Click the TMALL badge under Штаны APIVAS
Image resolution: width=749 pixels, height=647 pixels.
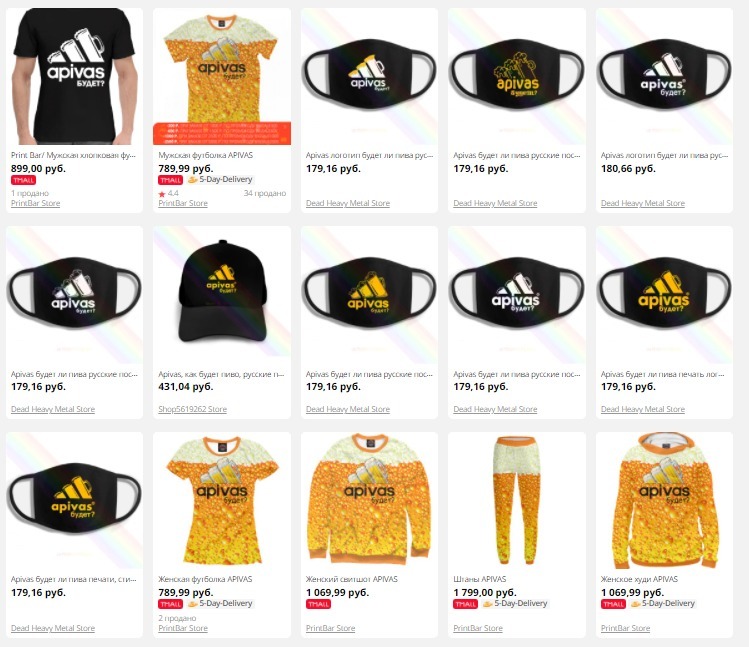[x=466, y=604]
